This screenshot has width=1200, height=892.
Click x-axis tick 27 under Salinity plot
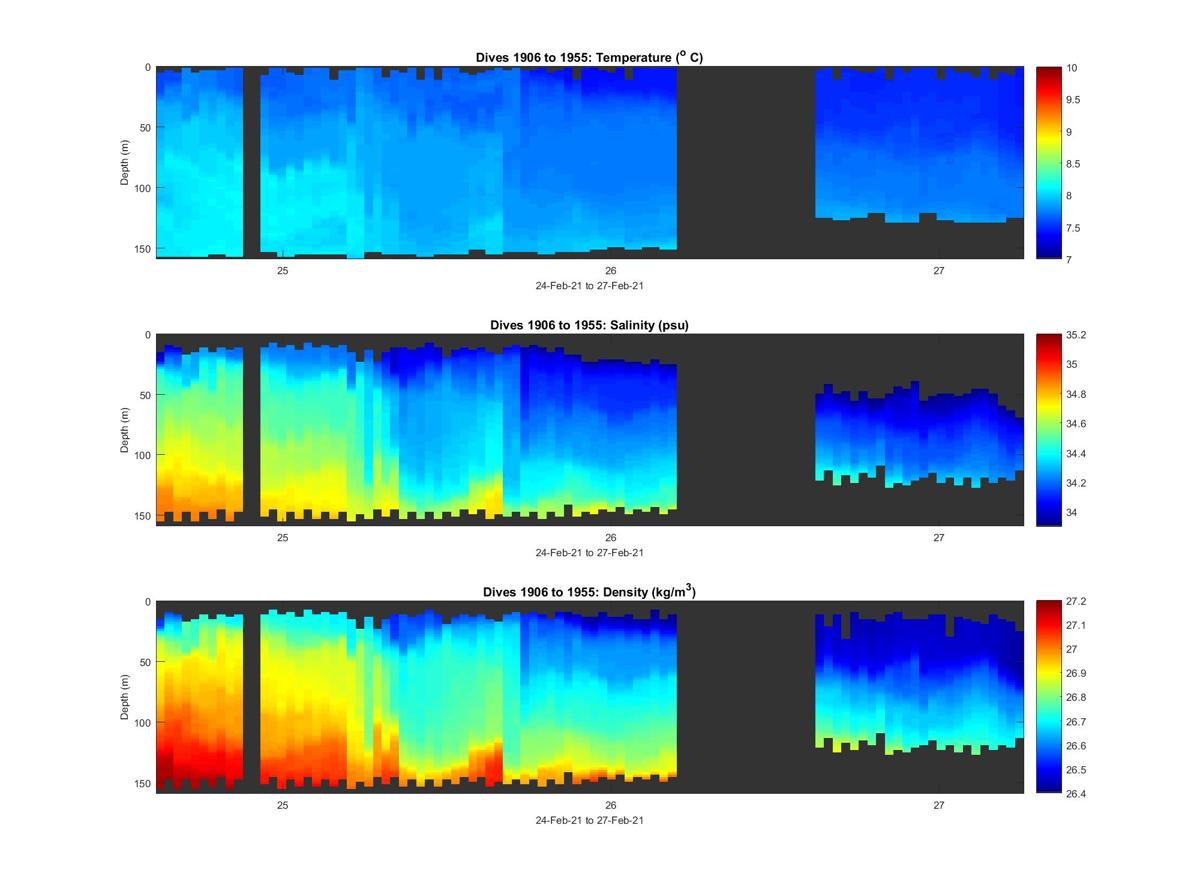(x=939, y=538)
